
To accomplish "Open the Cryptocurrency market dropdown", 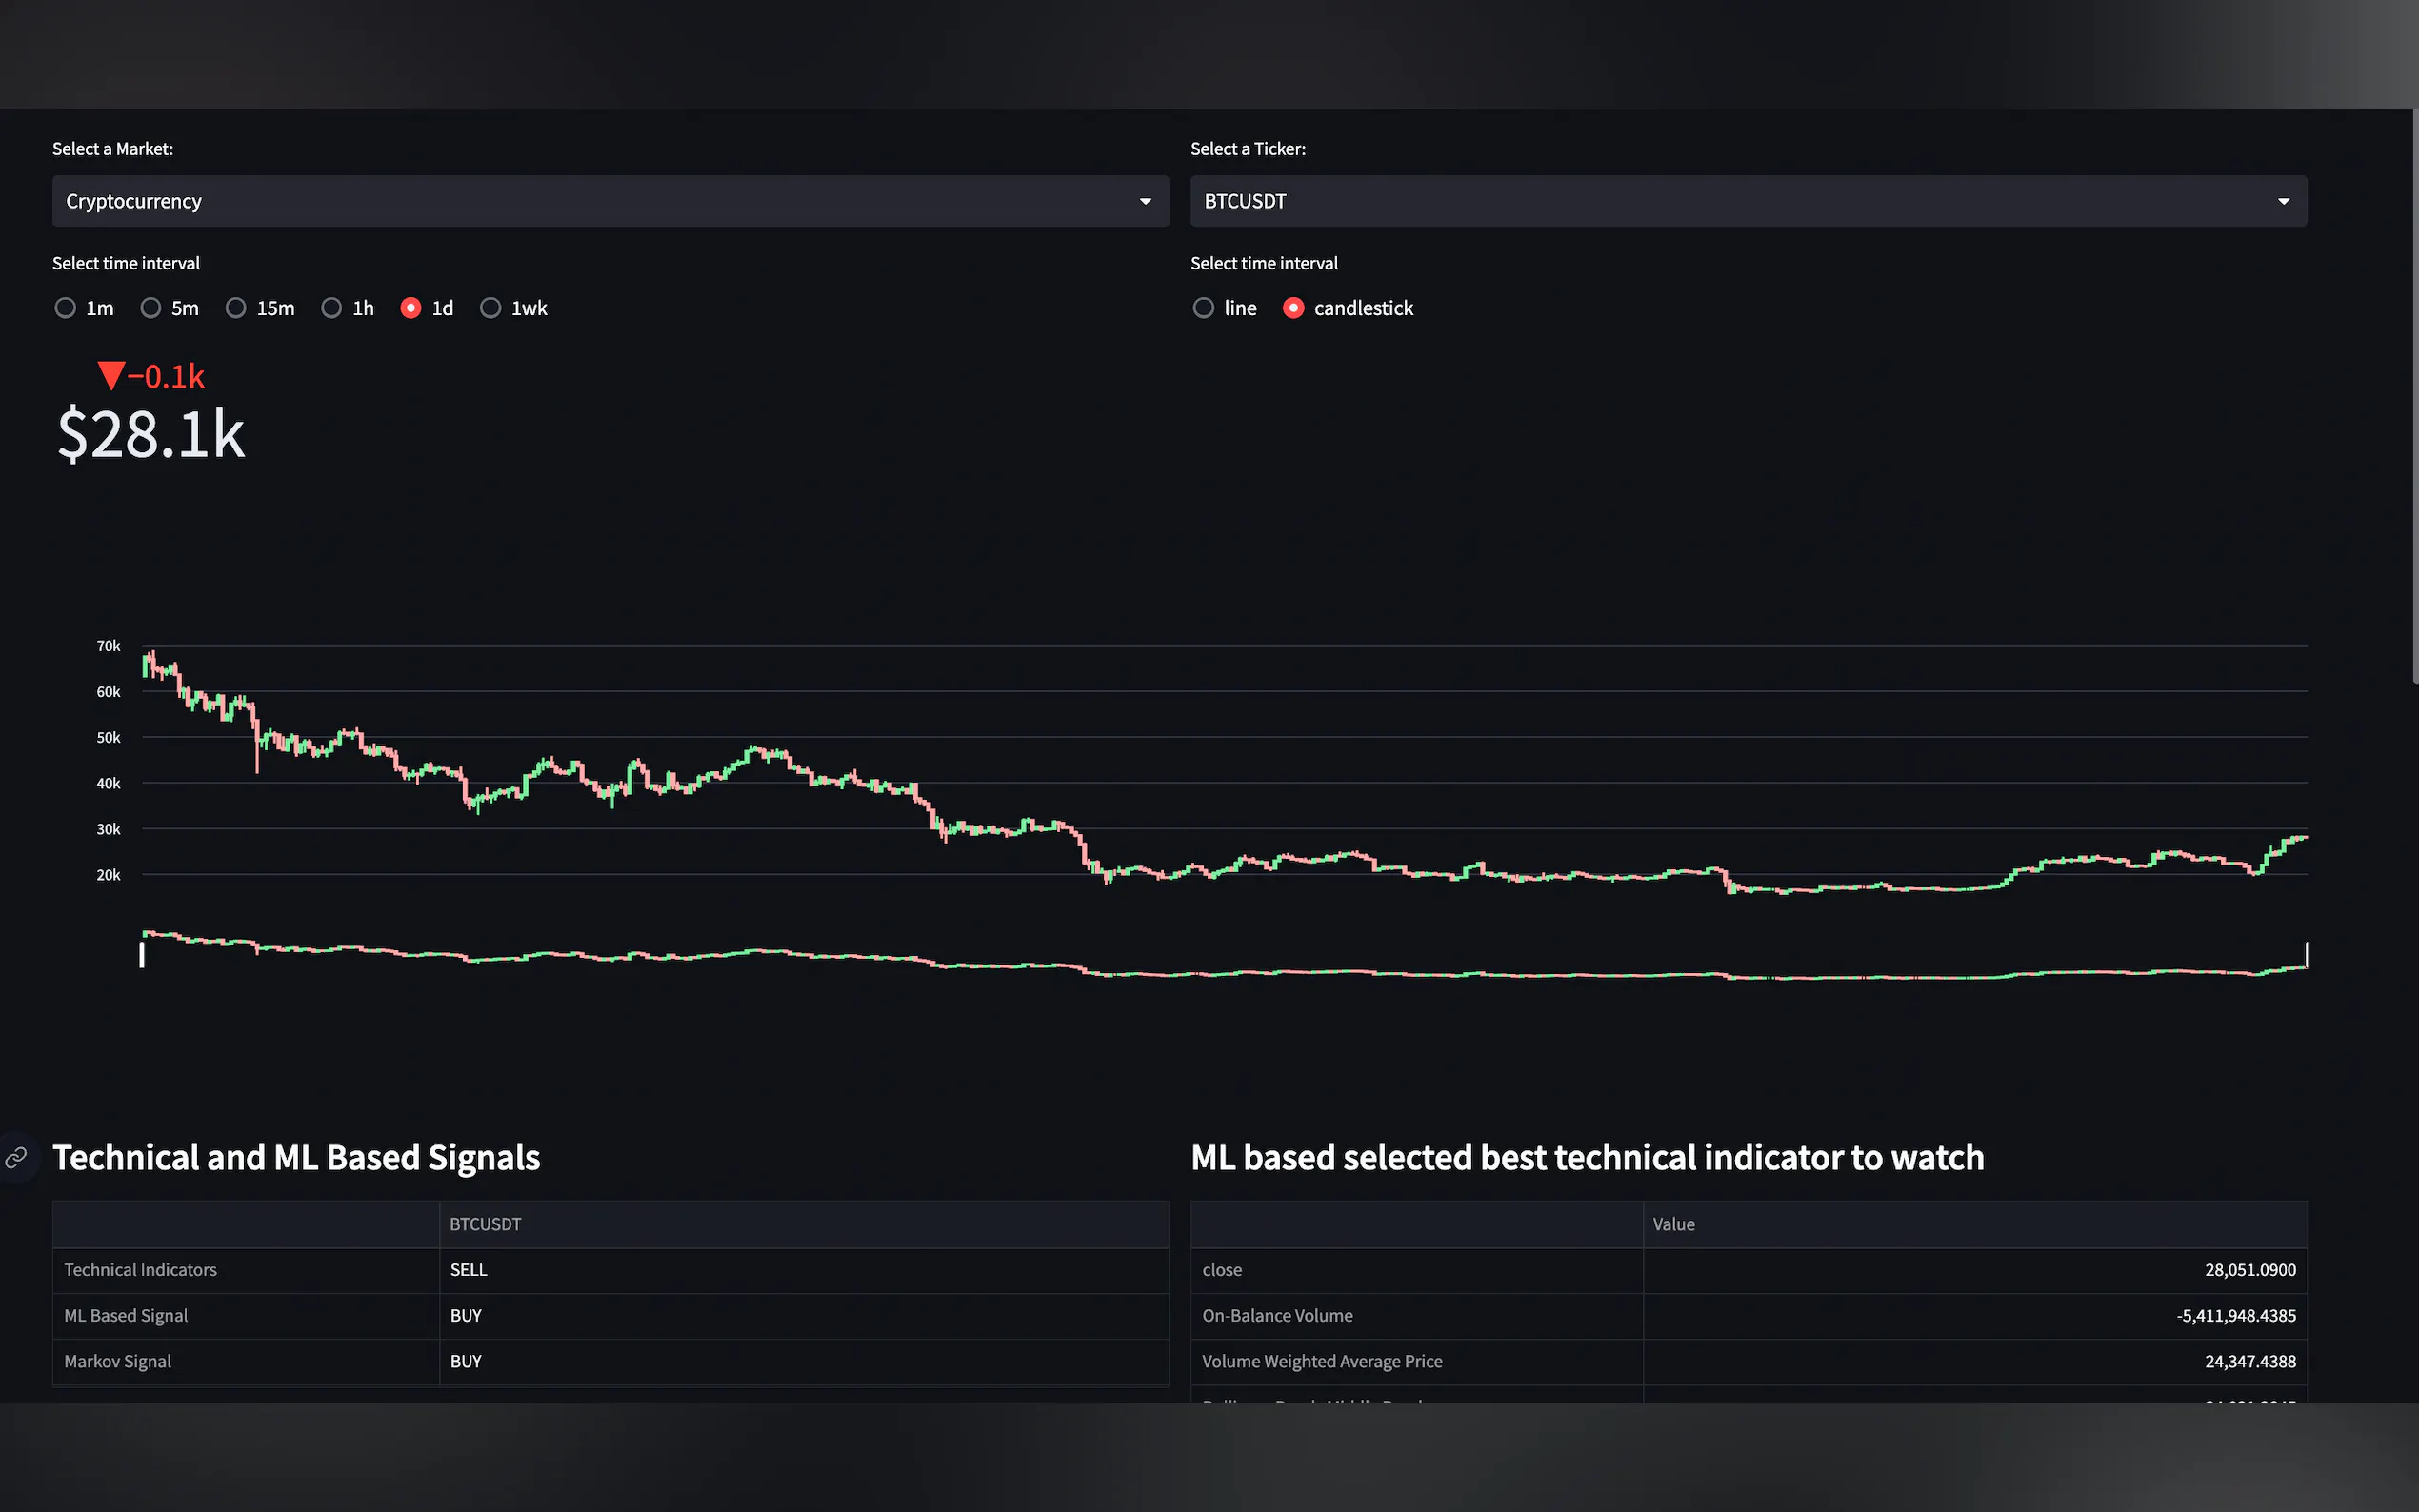I will (600, 202).
